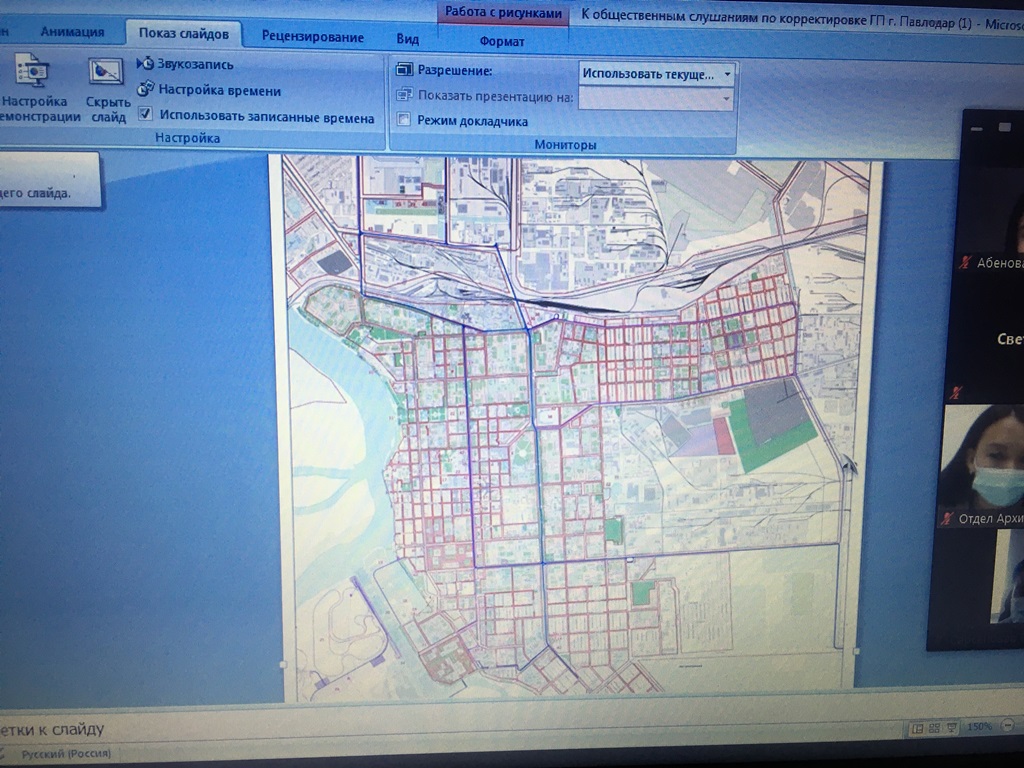Click the Работа с рисунками contextual header
This screenshot has width=1024, height=768.
503,12
